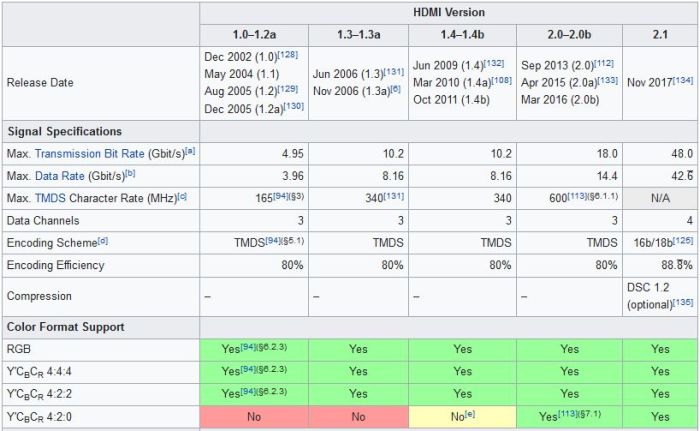700x431 pixels.
Task: Open the TMDS link in Character Rate row
Action: pos(50,199)
